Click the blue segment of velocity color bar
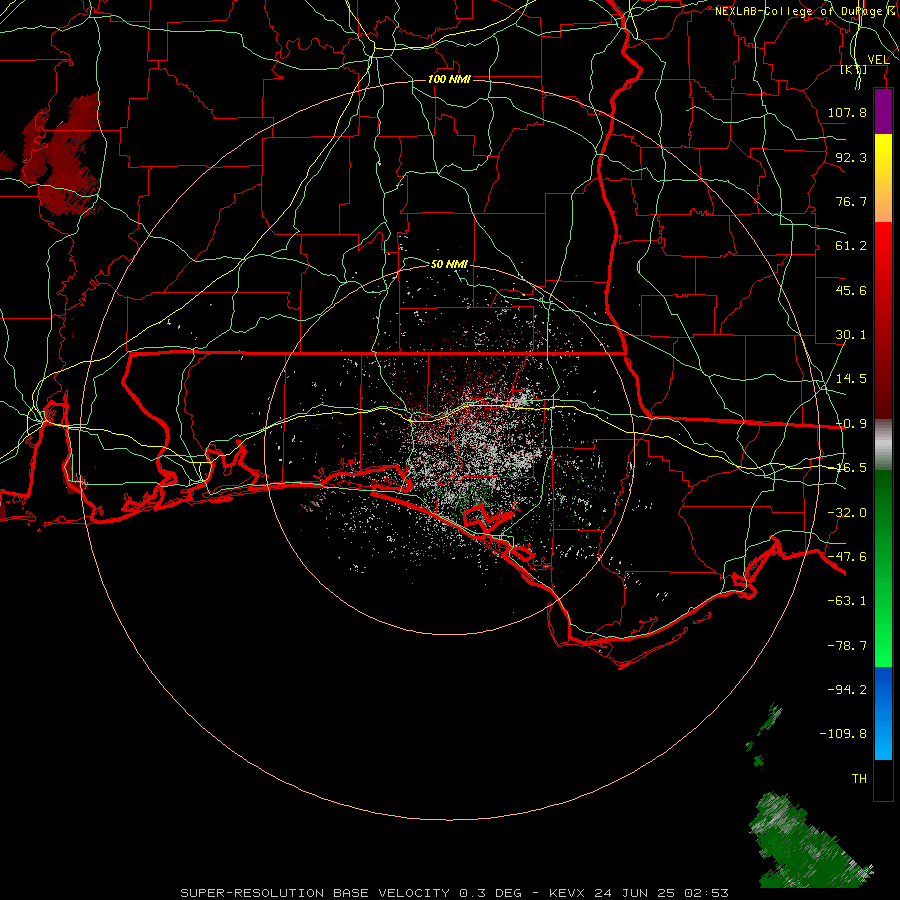 coord(883,713)
